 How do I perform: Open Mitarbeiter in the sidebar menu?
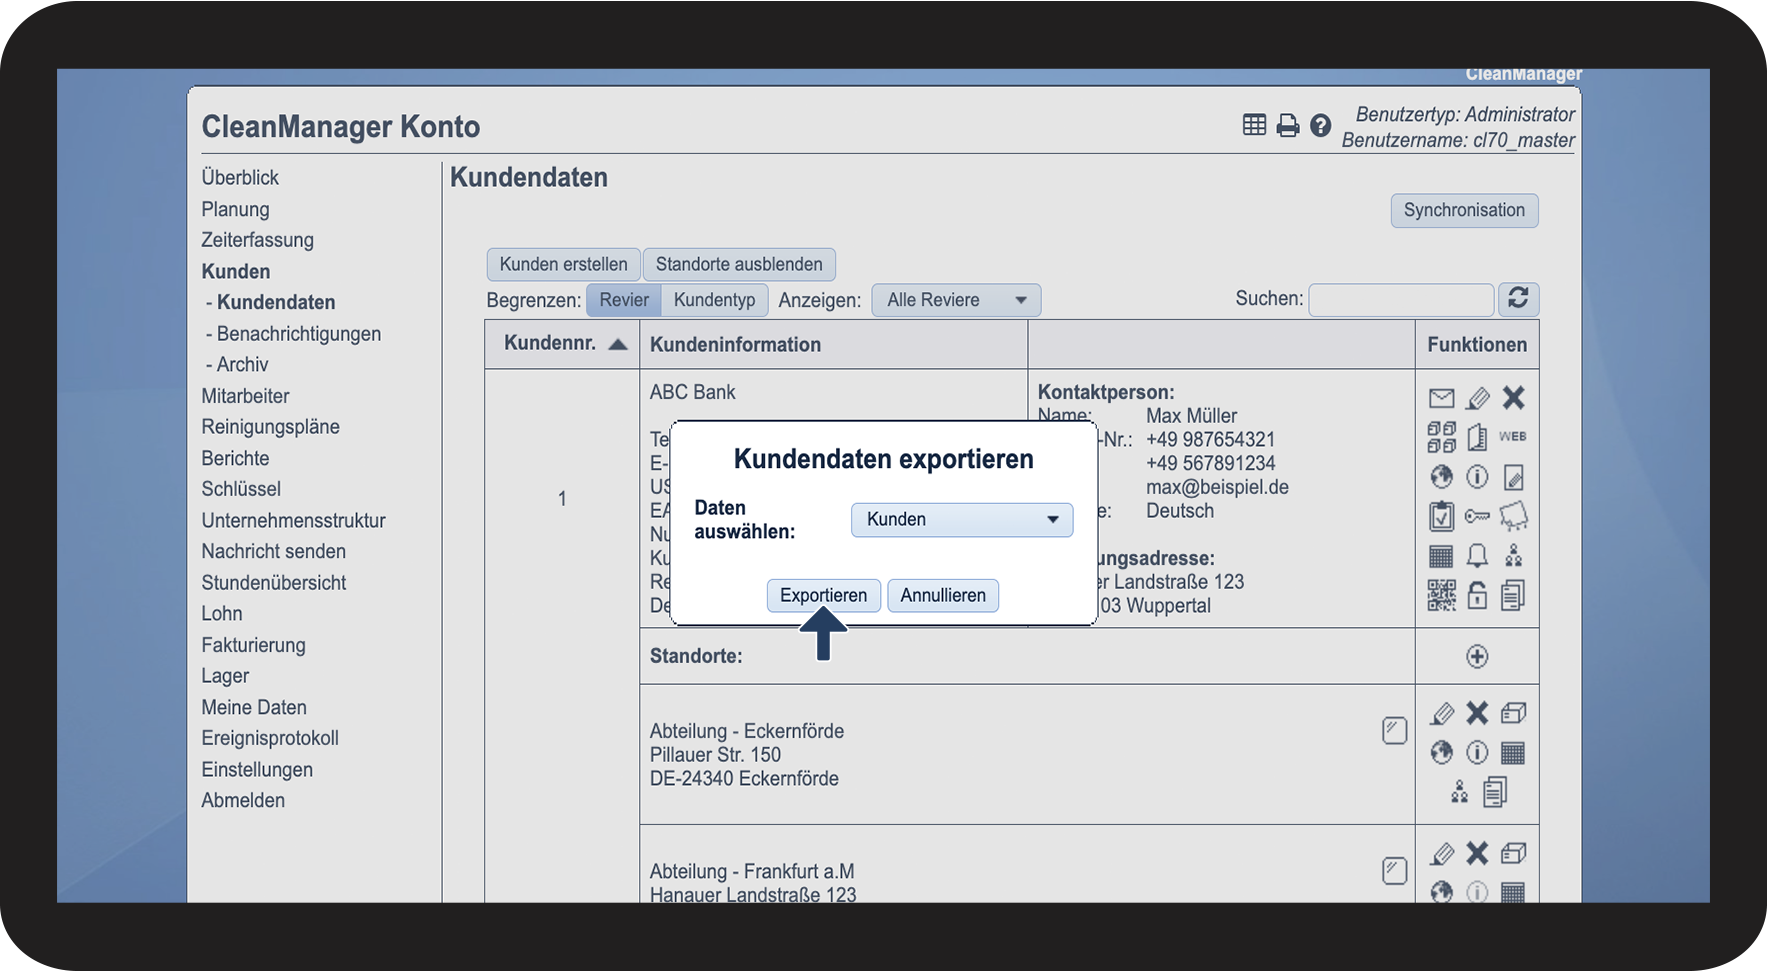coord(245,396)
